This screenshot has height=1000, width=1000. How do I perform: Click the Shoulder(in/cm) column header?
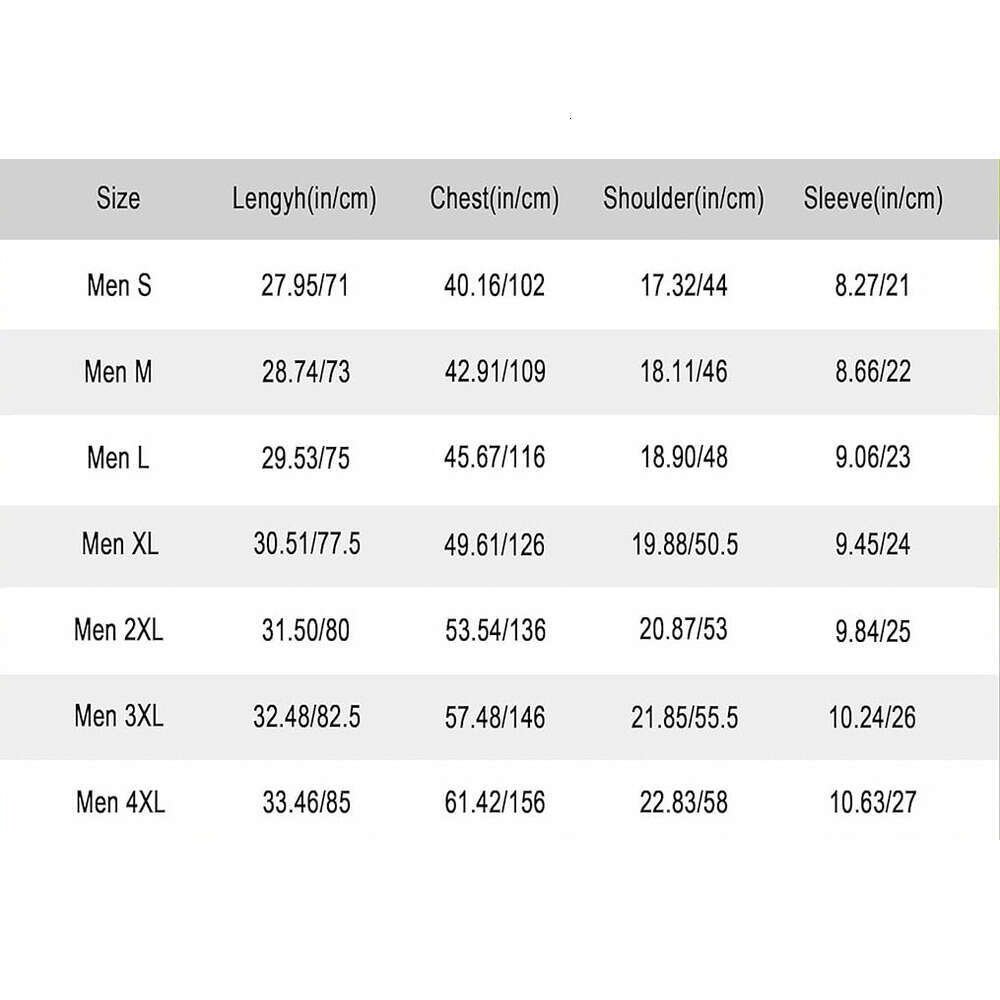[x=683, y=199]
